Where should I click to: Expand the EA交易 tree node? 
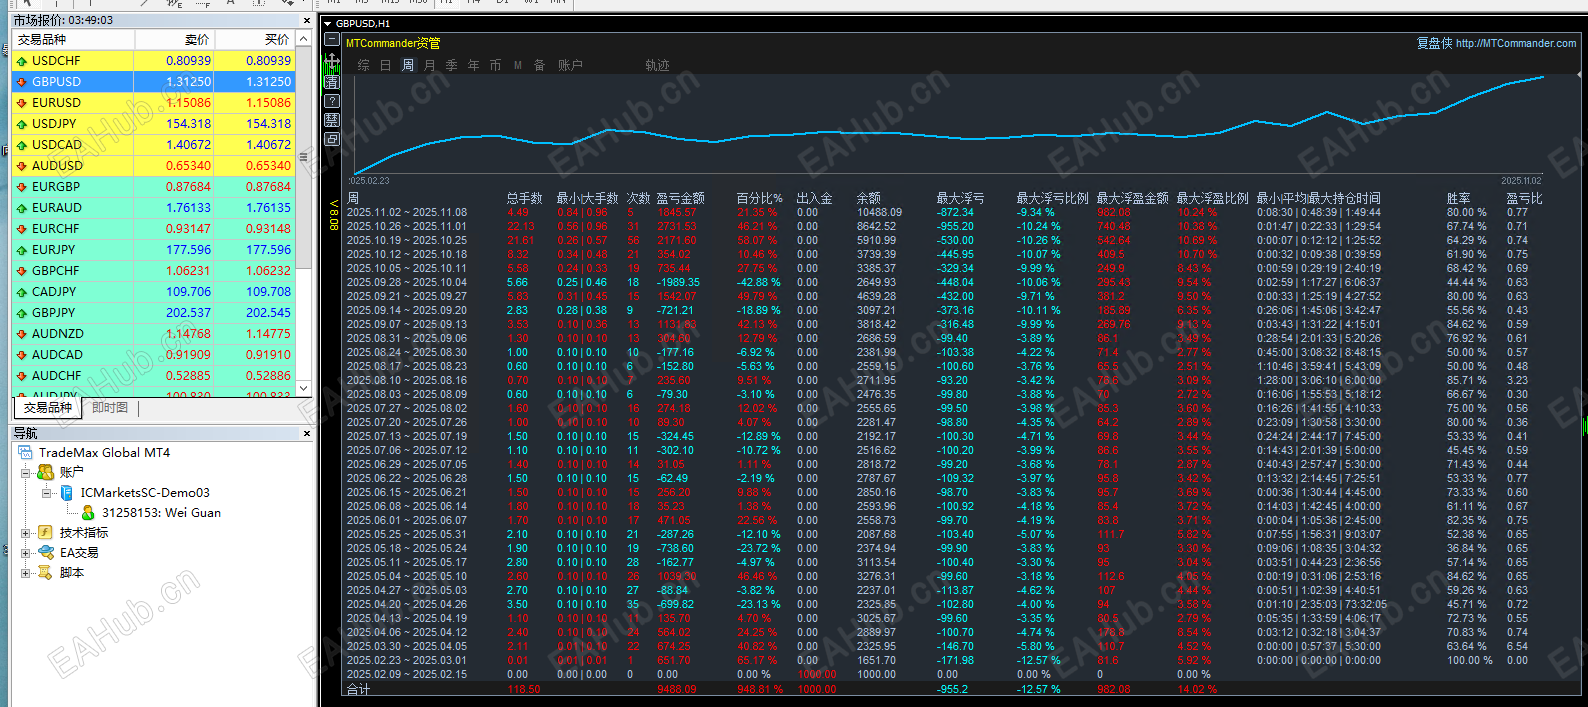tap(26, 552)
